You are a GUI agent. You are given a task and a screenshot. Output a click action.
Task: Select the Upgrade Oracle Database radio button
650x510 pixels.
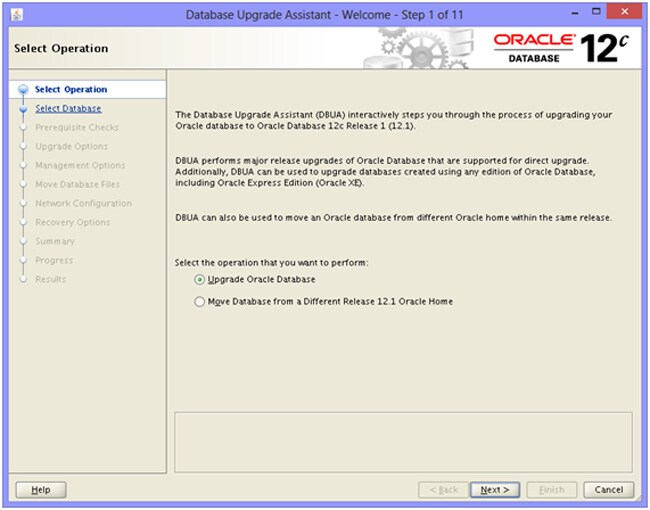coord(199,280)
